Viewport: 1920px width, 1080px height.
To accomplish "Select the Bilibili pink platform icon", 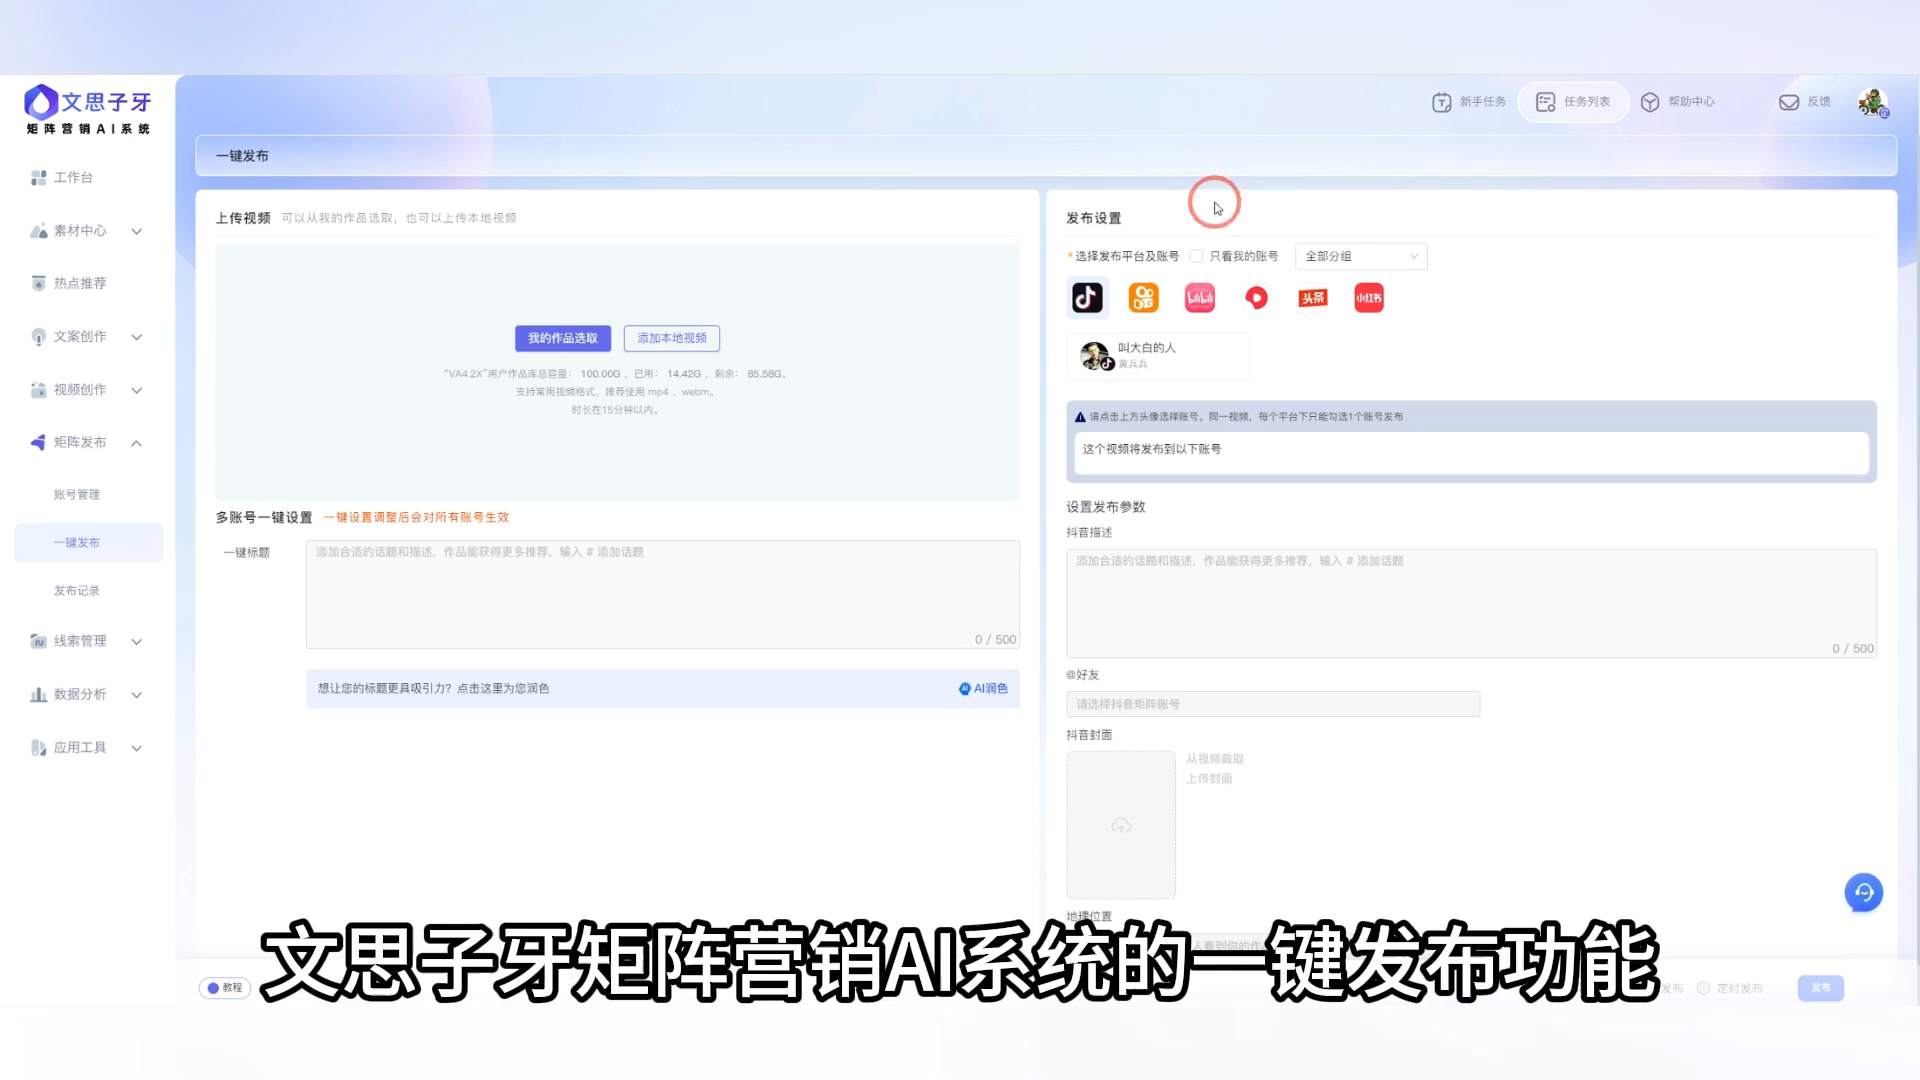I will pos(1200,297).
